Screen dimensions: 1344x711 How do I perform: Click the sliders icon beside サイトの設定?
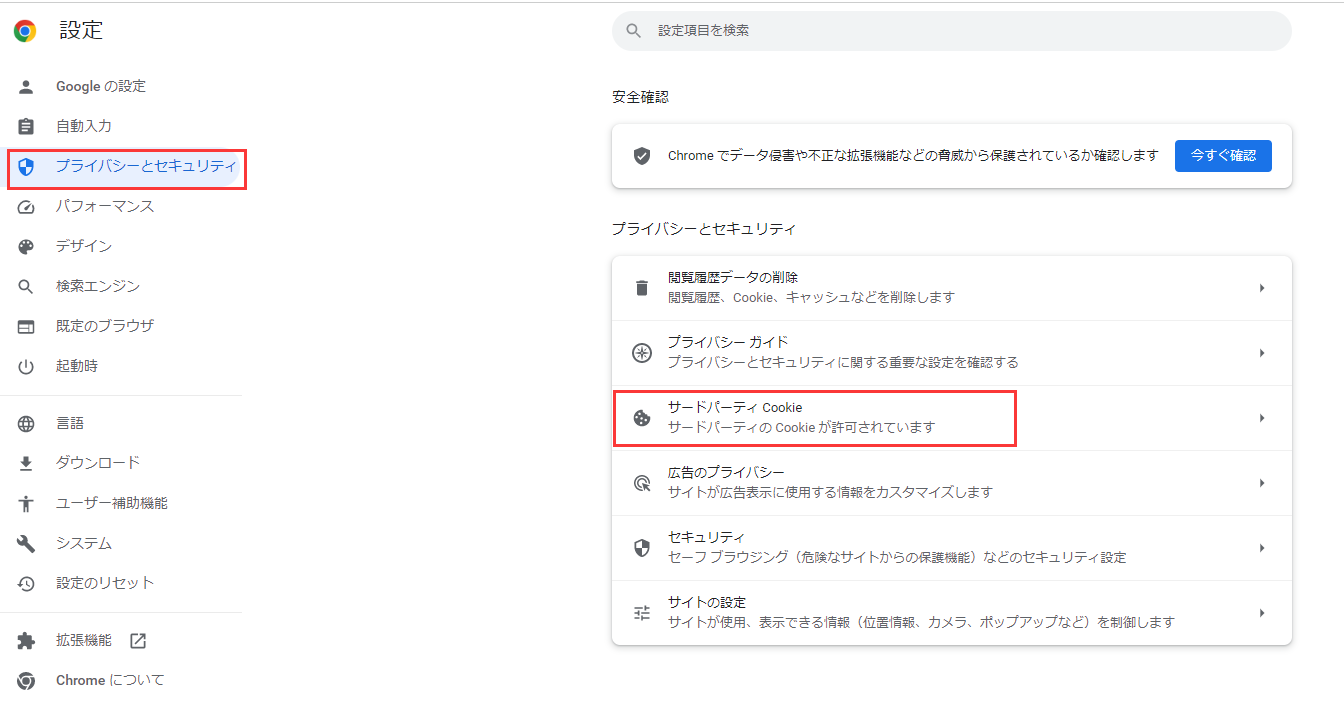(641, 611)
